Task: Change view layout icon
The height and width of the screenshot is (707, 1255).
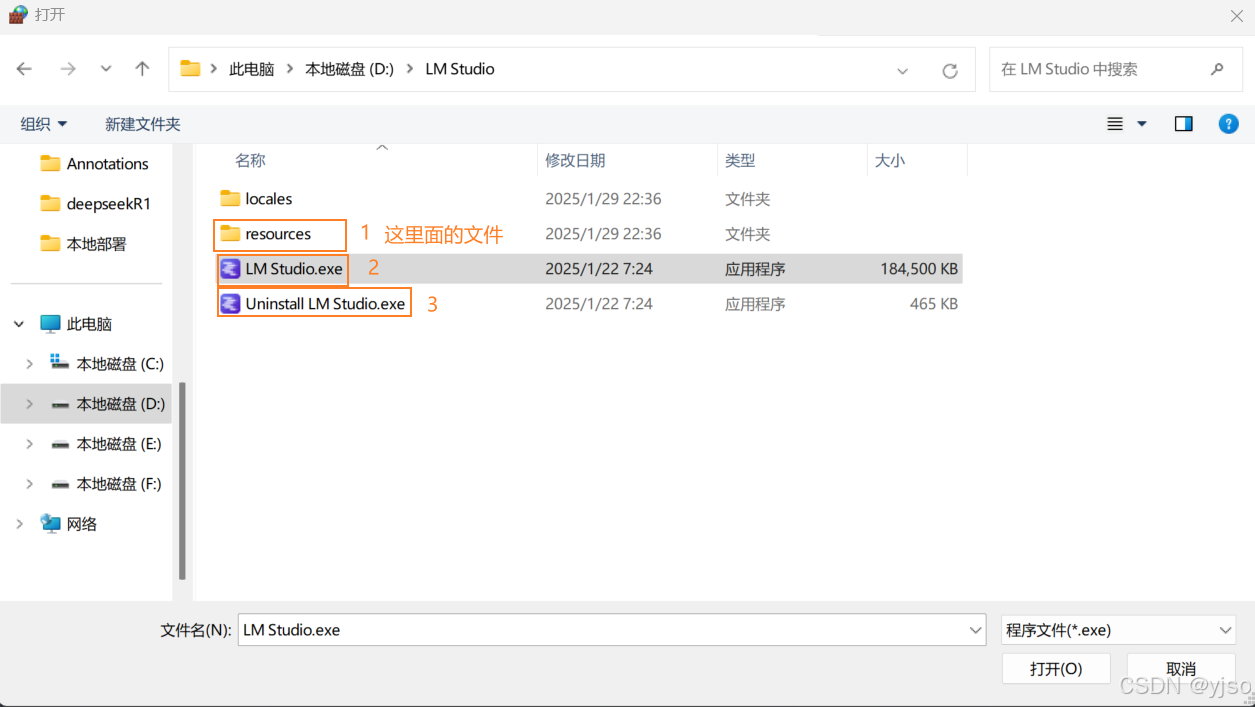Action: pos(1115,124)
